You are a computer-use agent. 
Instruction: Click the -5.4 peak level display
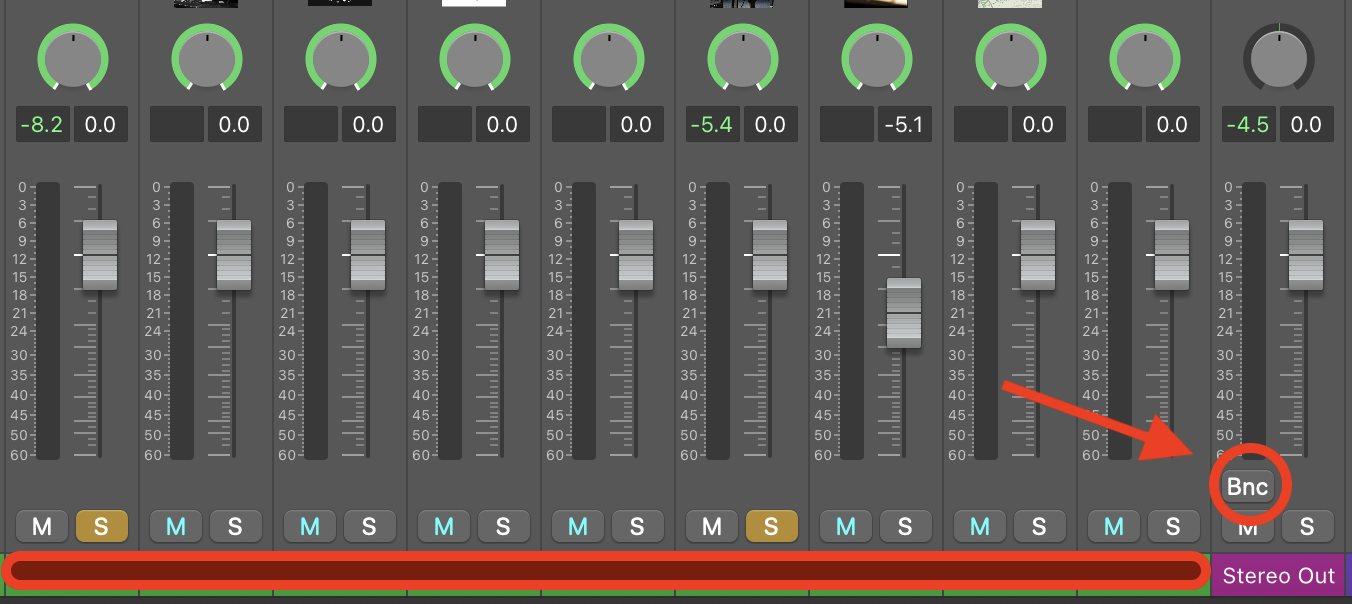(x=712, y=125)
